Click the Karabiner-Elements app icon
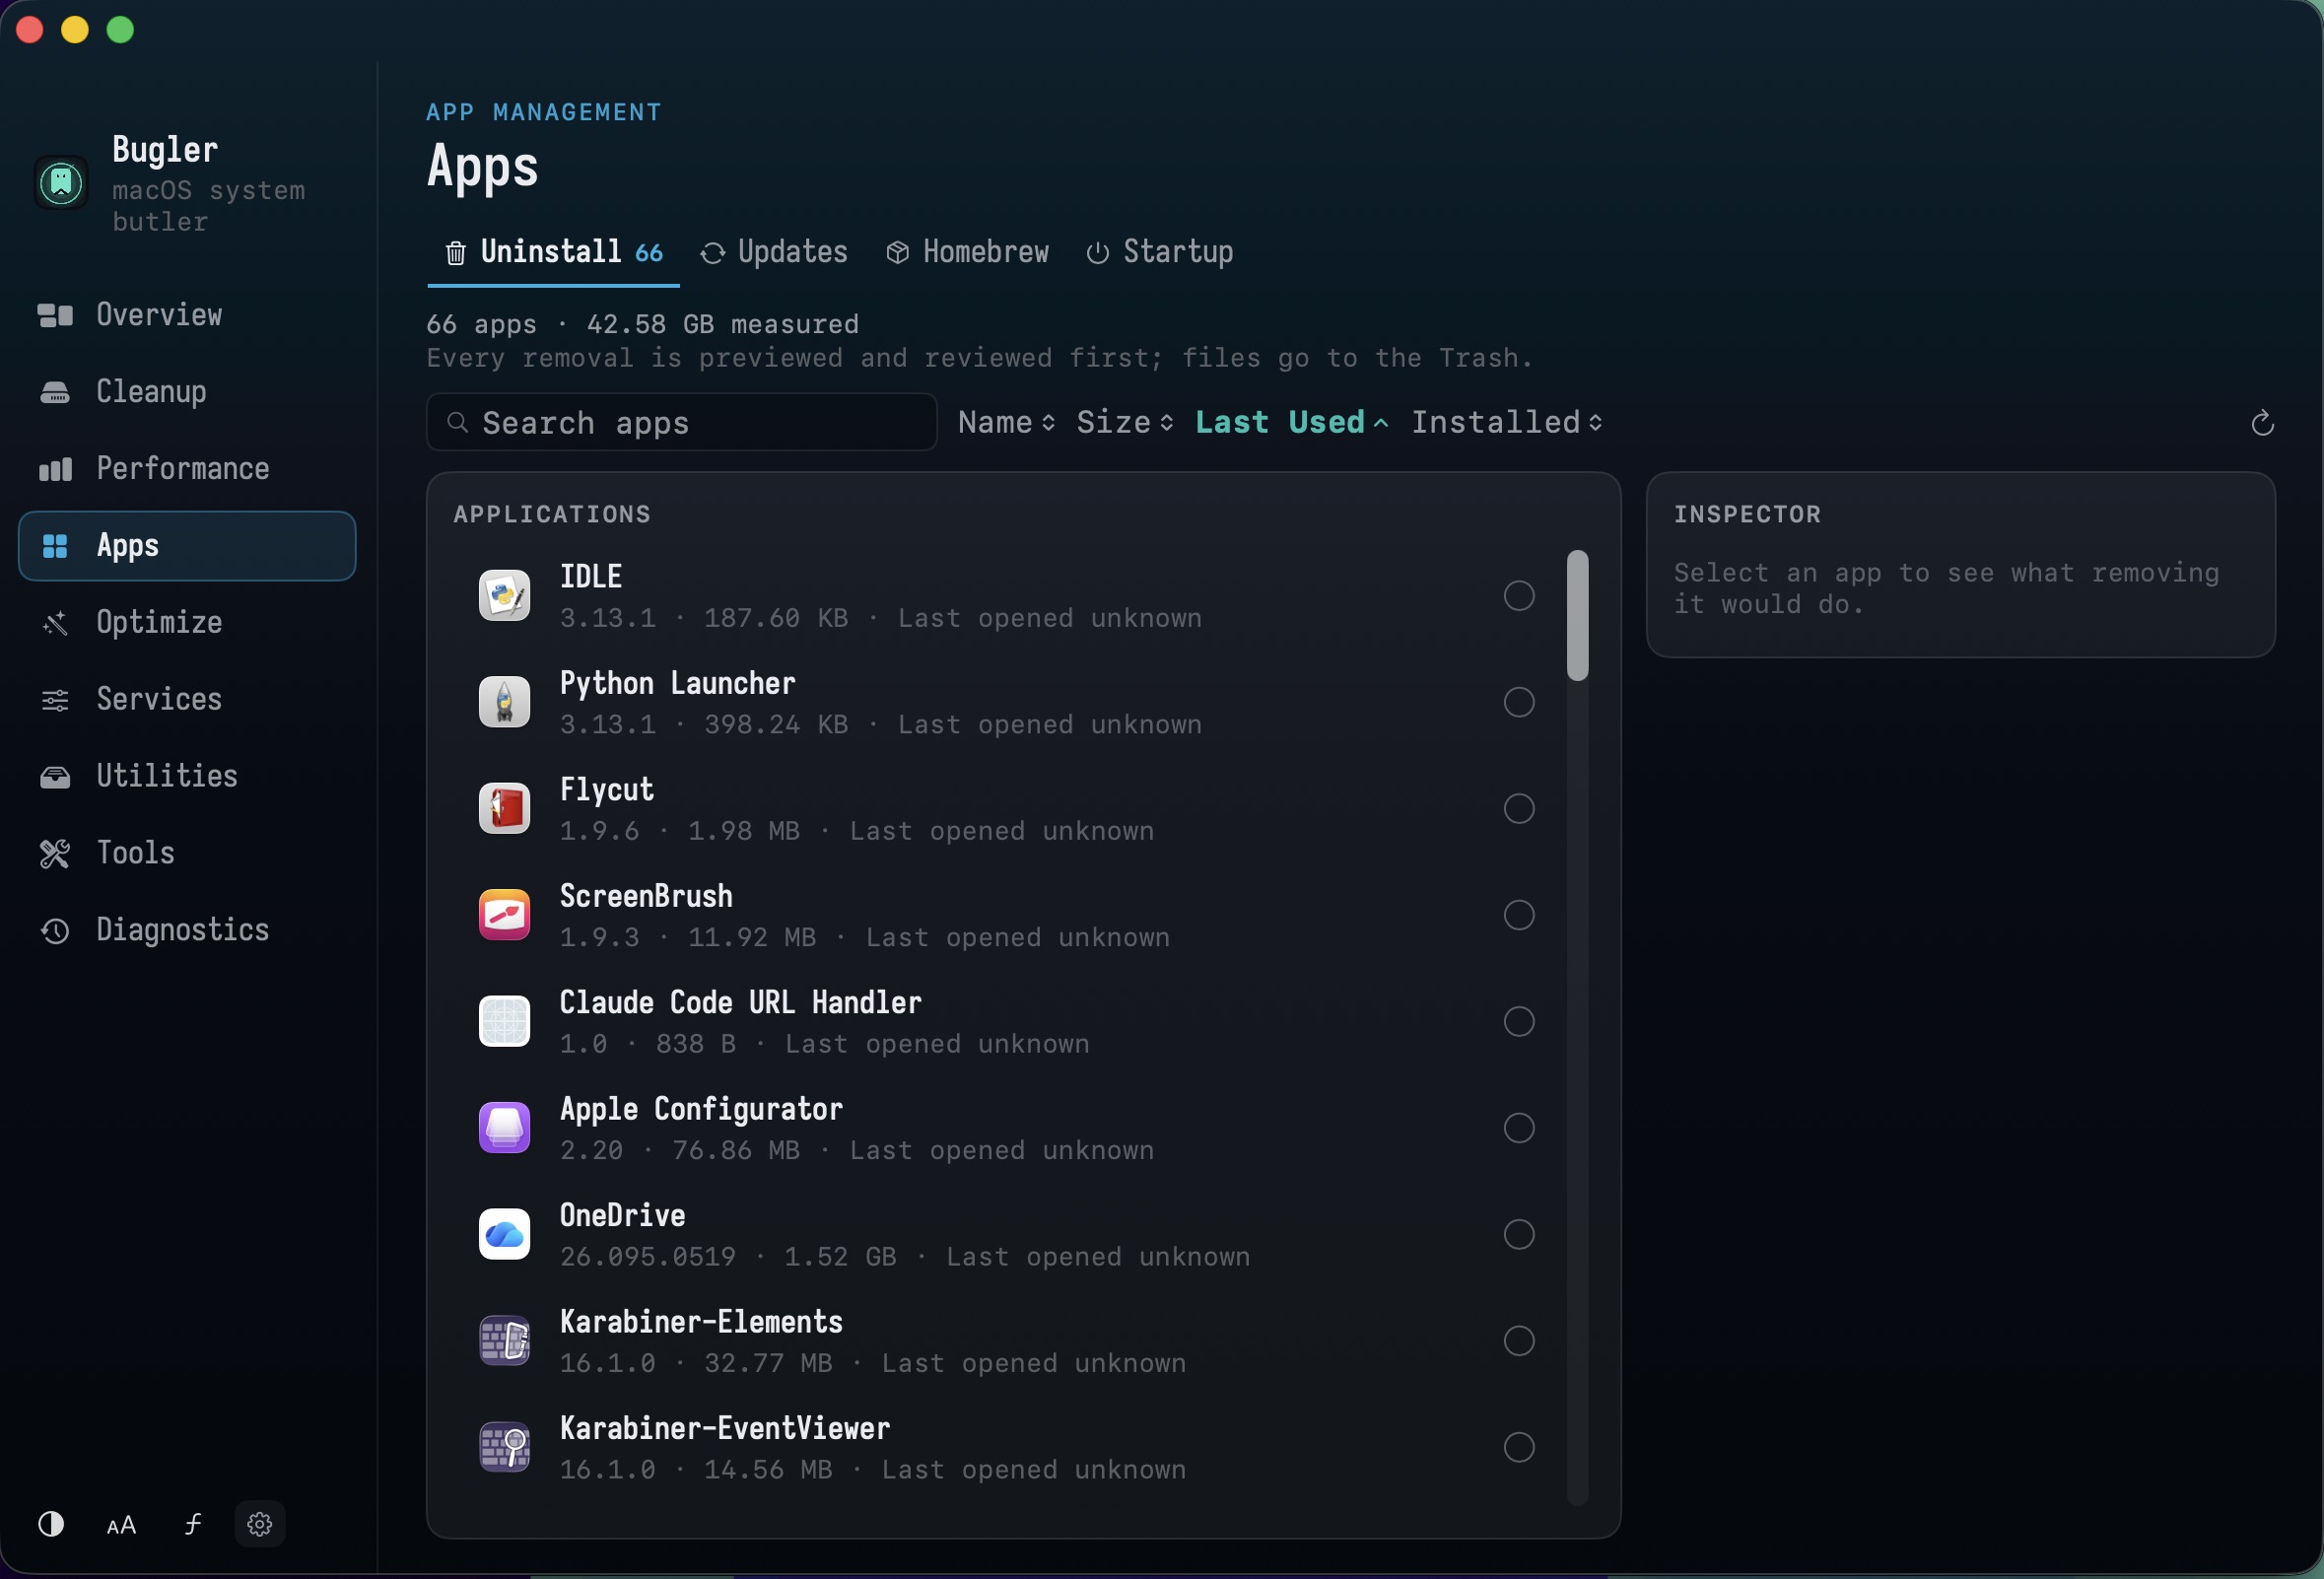This screenshot has height=1579, width=2324. point(505,1341)
